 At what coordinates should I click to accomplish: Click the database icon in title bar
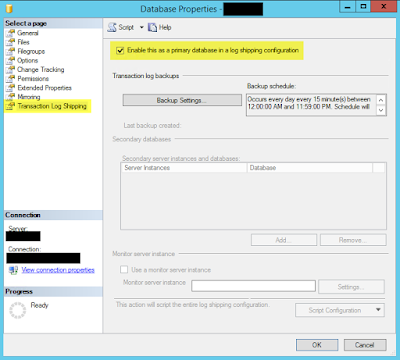tap(9, 8)
